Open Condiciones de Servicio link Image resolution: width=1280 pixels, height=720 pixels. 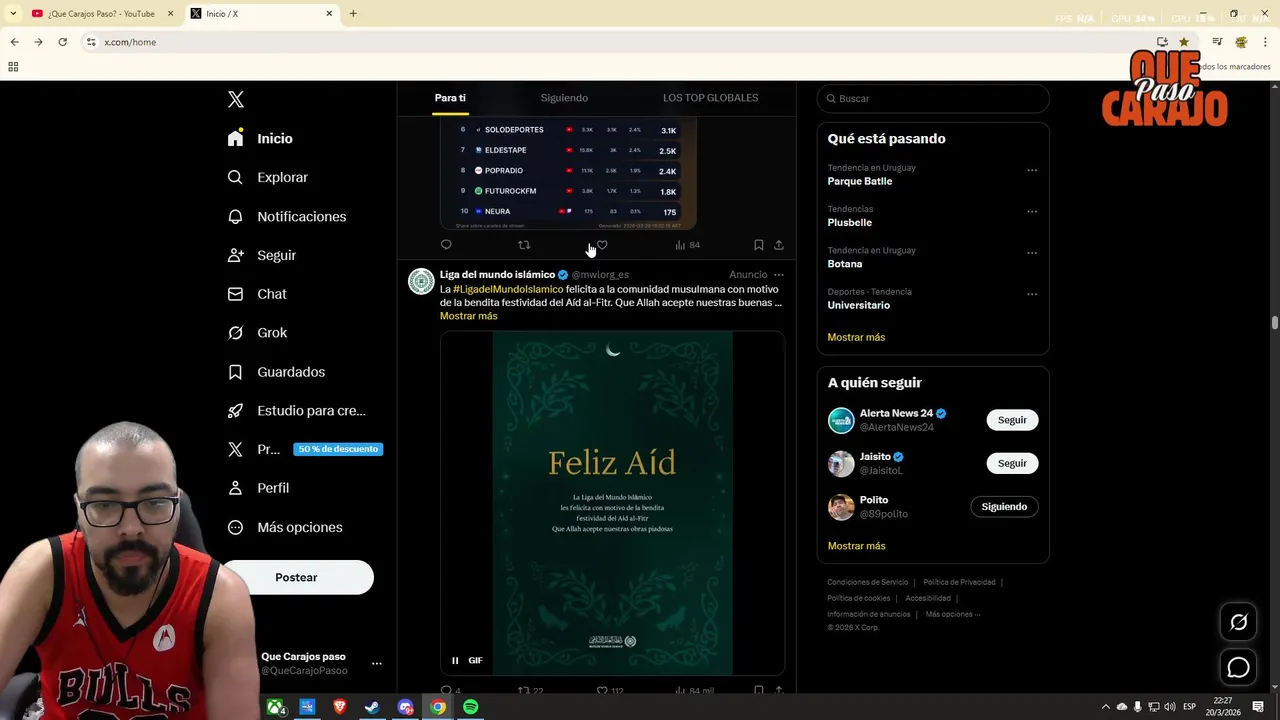pyautogui.click(x=867, y=582)
